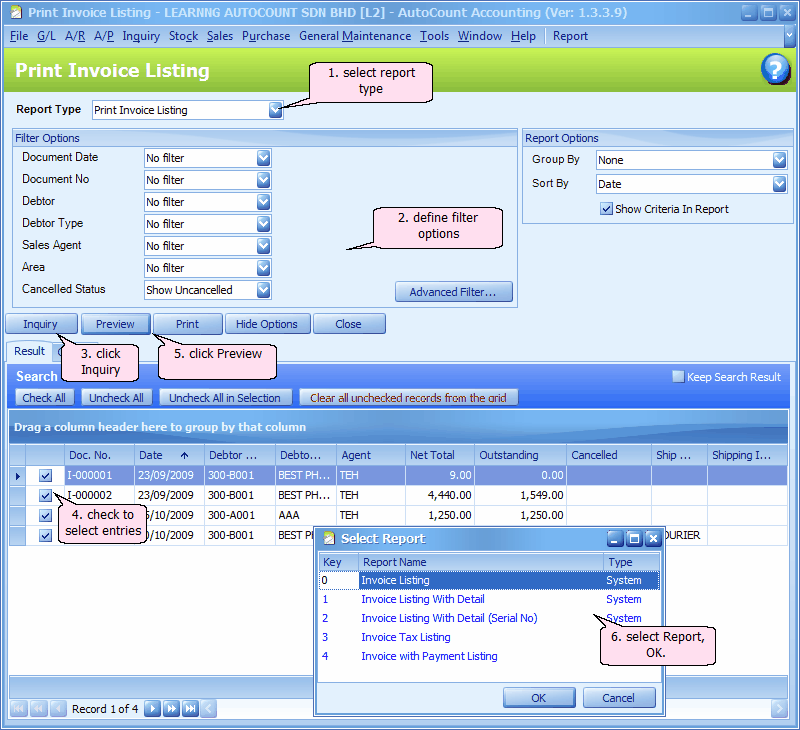Image resolution: width=800 pixels, height=730 pixels.
Task: Uncheck the row checkbox for I-000001
Action: (x=45, y=476)
